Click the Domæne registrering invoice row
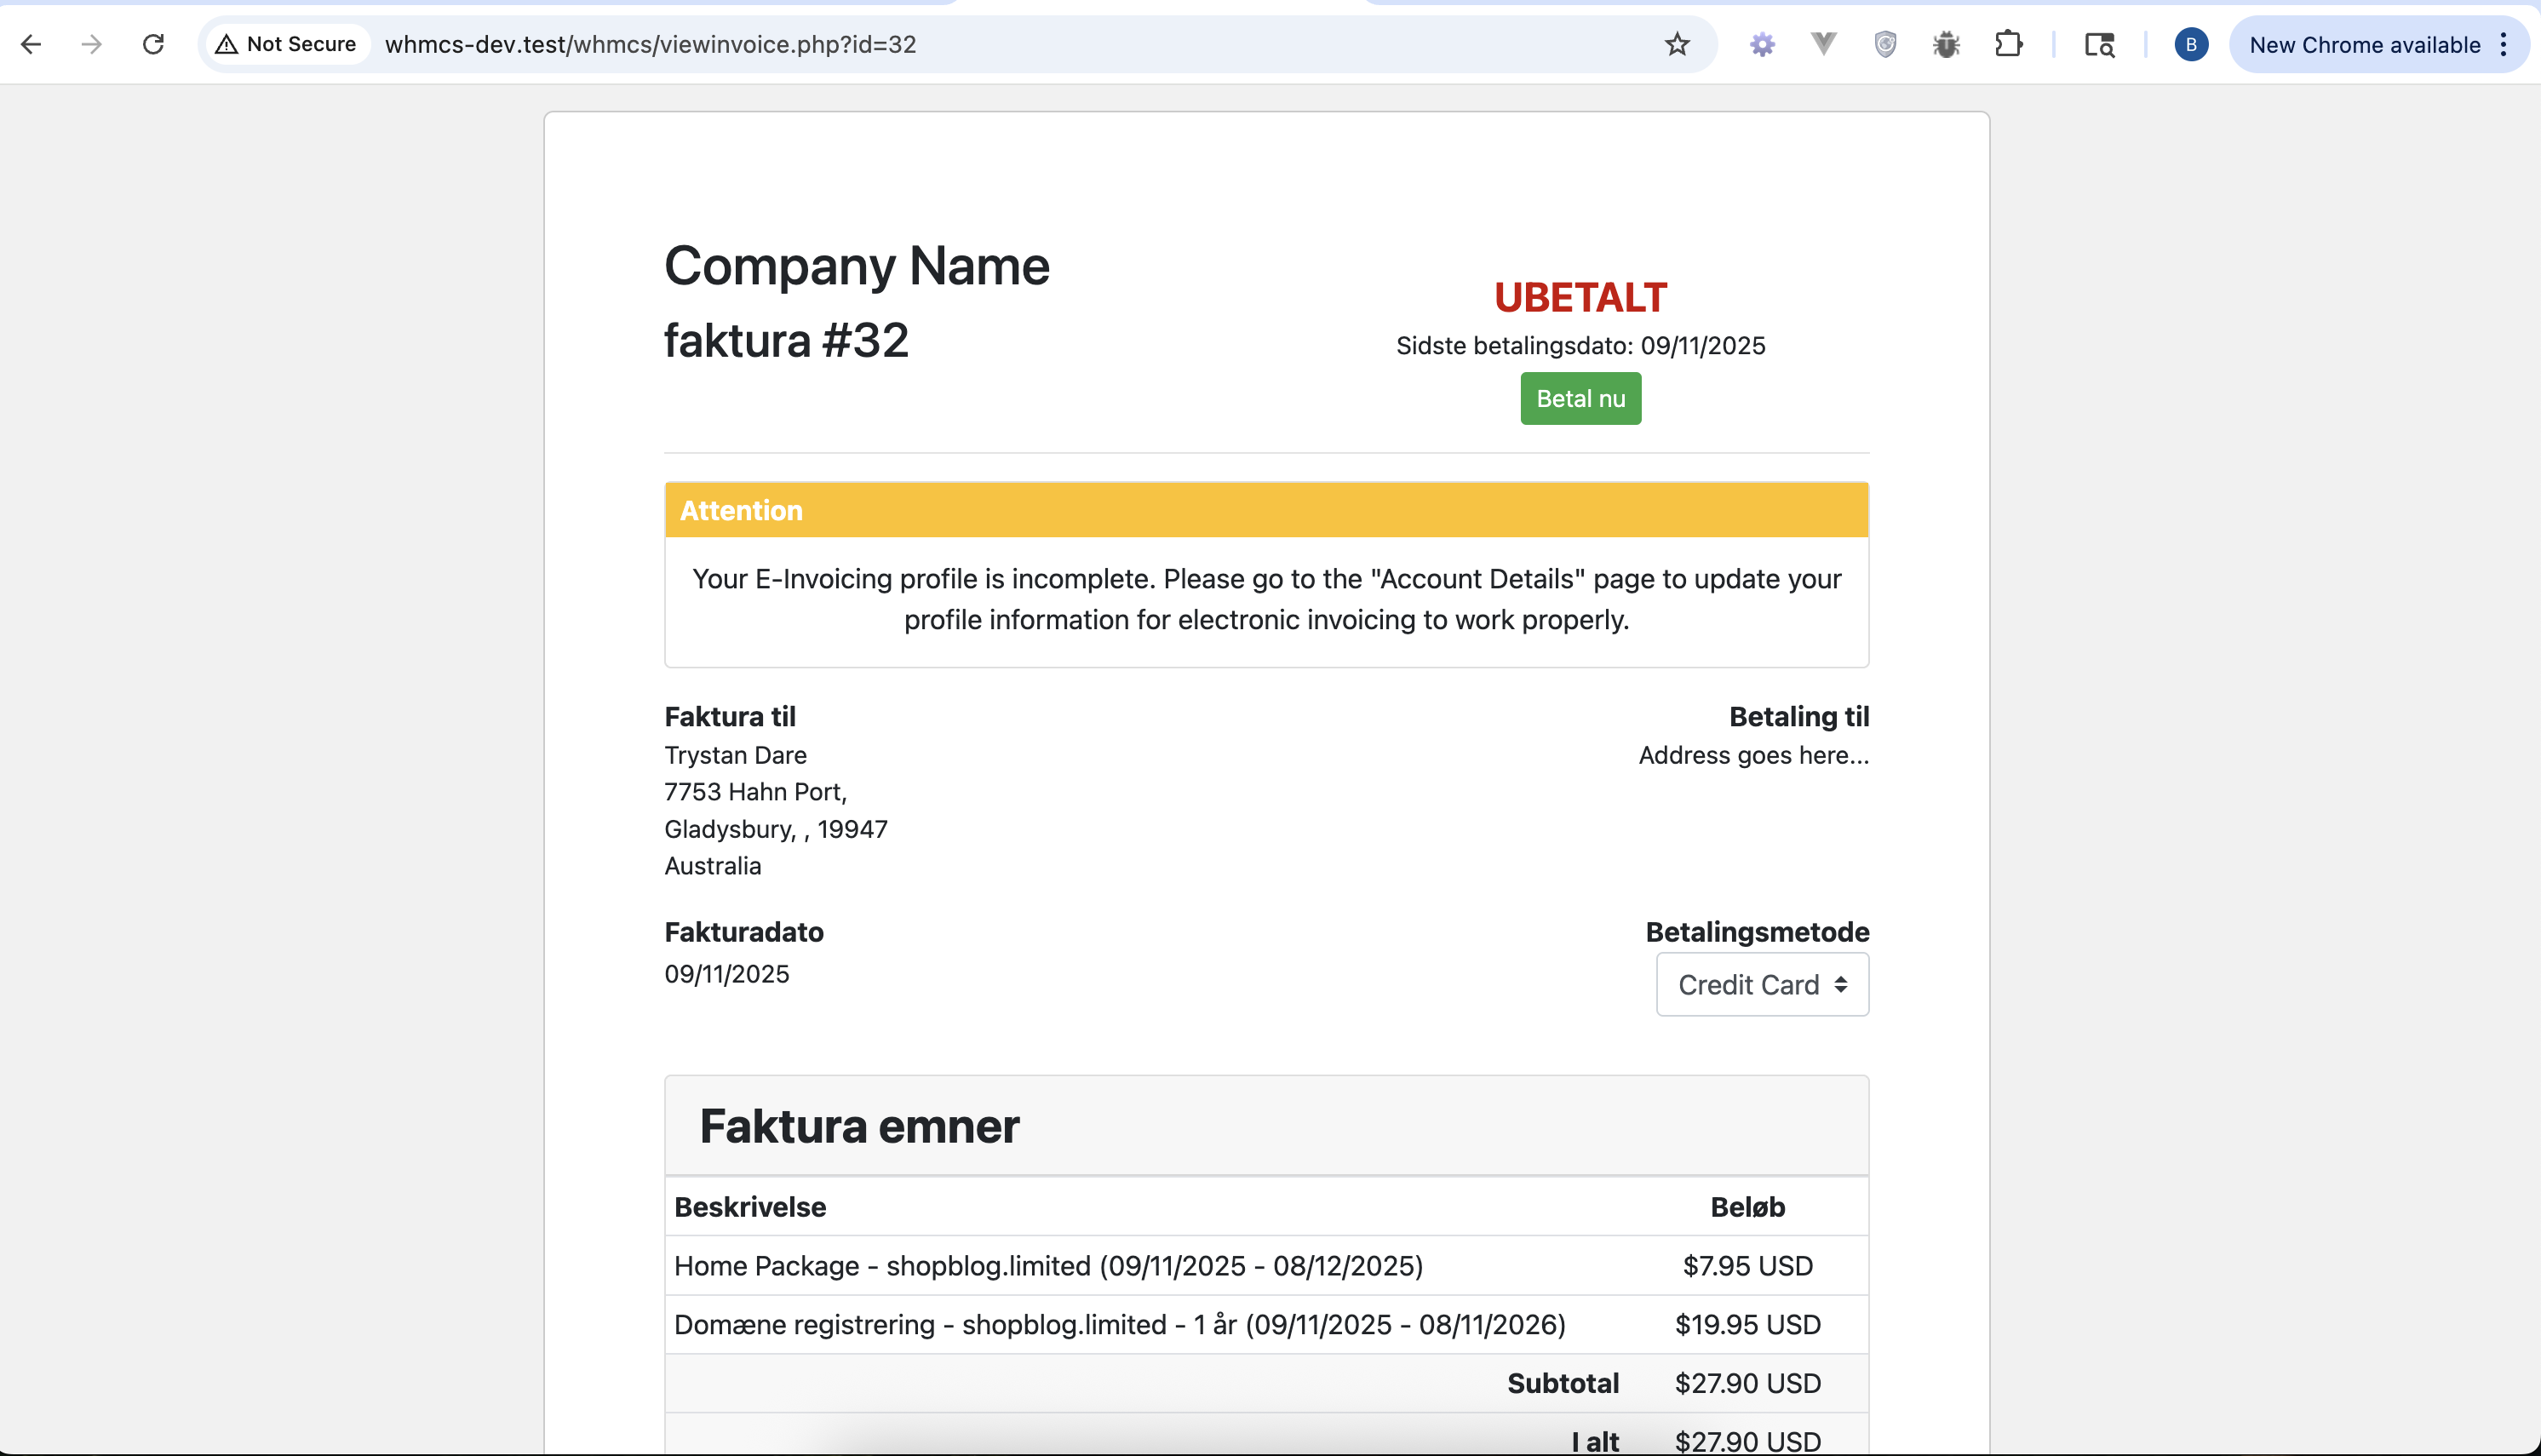This screenshot has width=2541, height=1456. pos(1119,1325)
